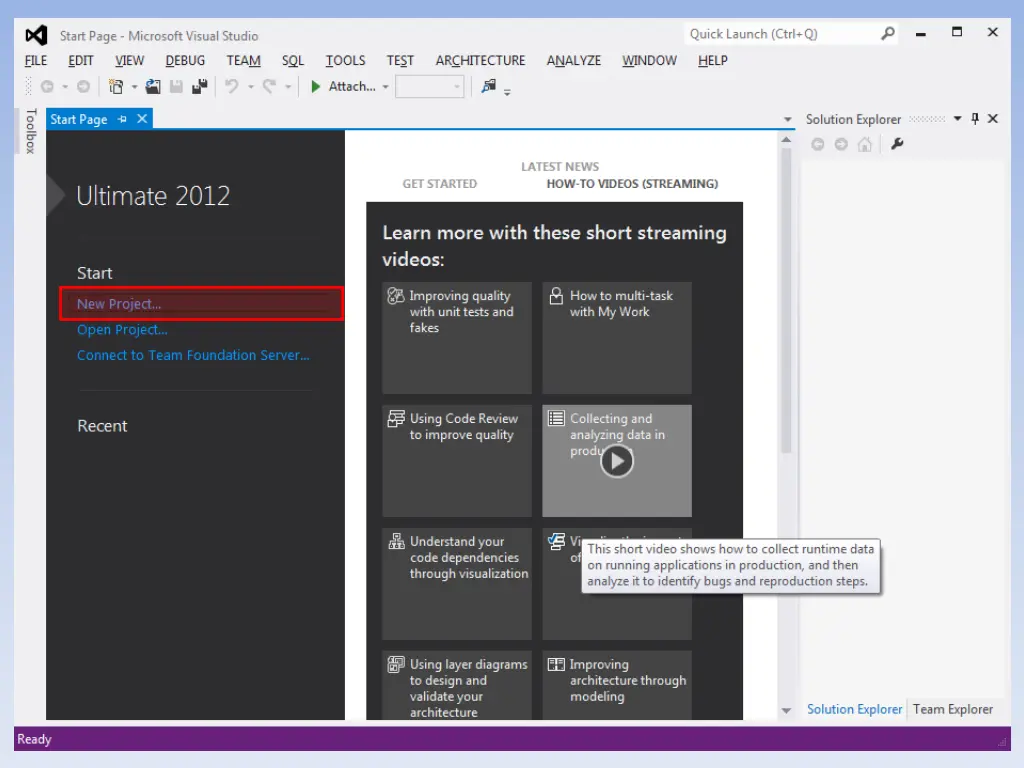This screenshot has width=1024, height=768.
Task: Open Understand your code dependencies video tile
Action: (x=457, y=584)
